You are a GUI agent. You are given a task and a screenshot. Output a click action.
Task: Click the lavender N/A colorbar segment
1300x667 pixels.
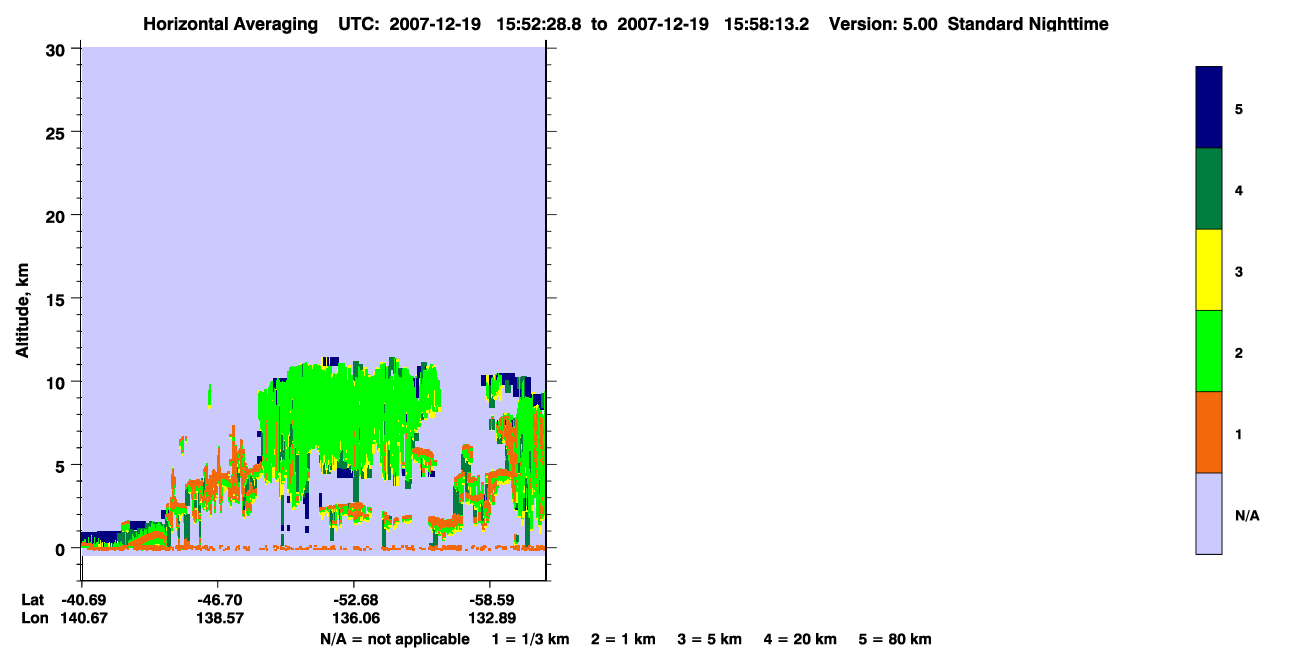click(x=1208, y=513)
